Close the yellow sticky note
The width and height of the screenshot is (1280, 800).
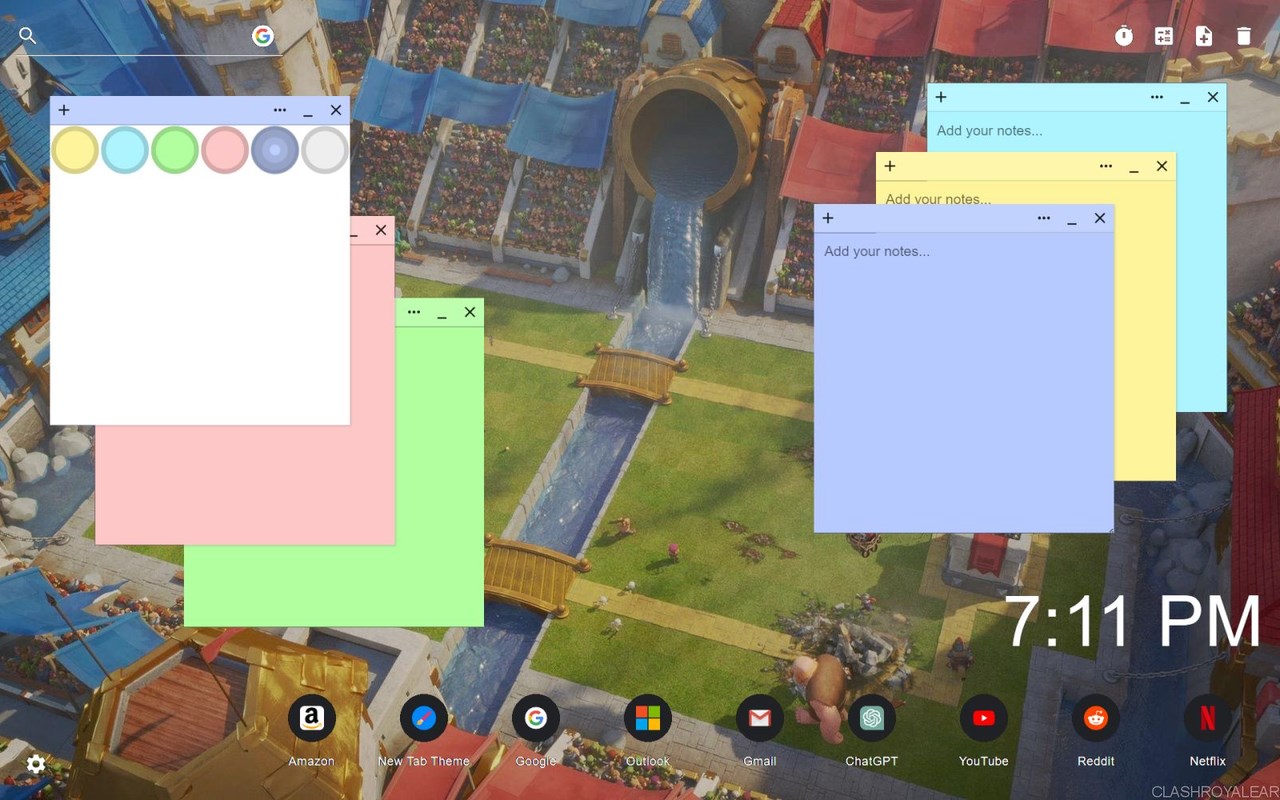pyautogui.click(x=1162, y=166)
